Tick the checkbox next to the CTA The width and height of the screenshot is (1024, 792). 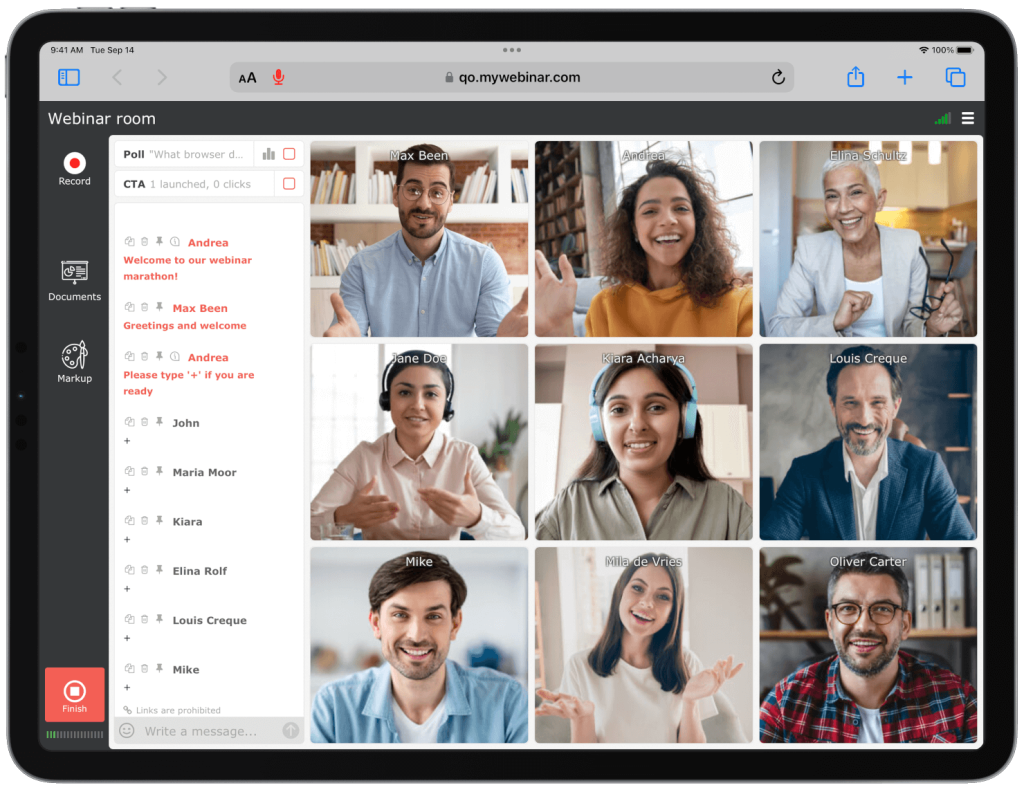coord(290,183)
